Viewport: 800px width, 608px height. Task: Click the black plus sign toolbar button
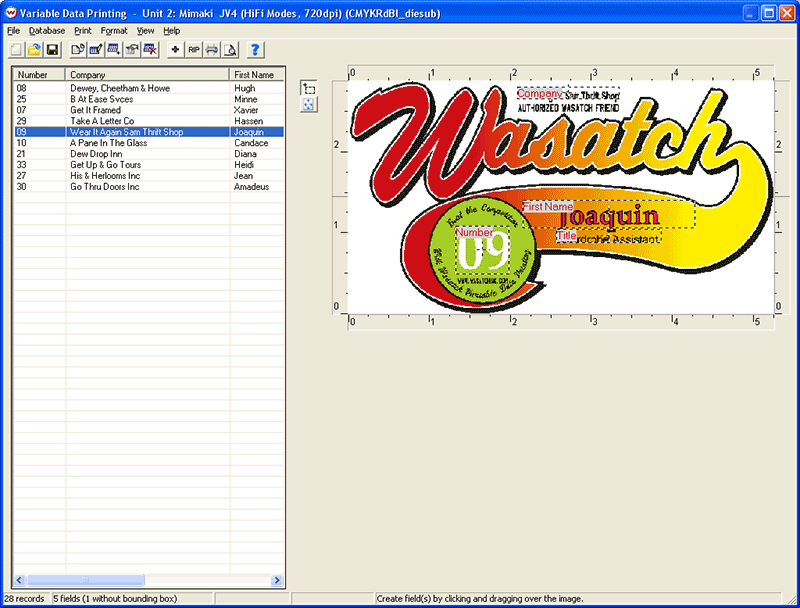coord(176,50)
